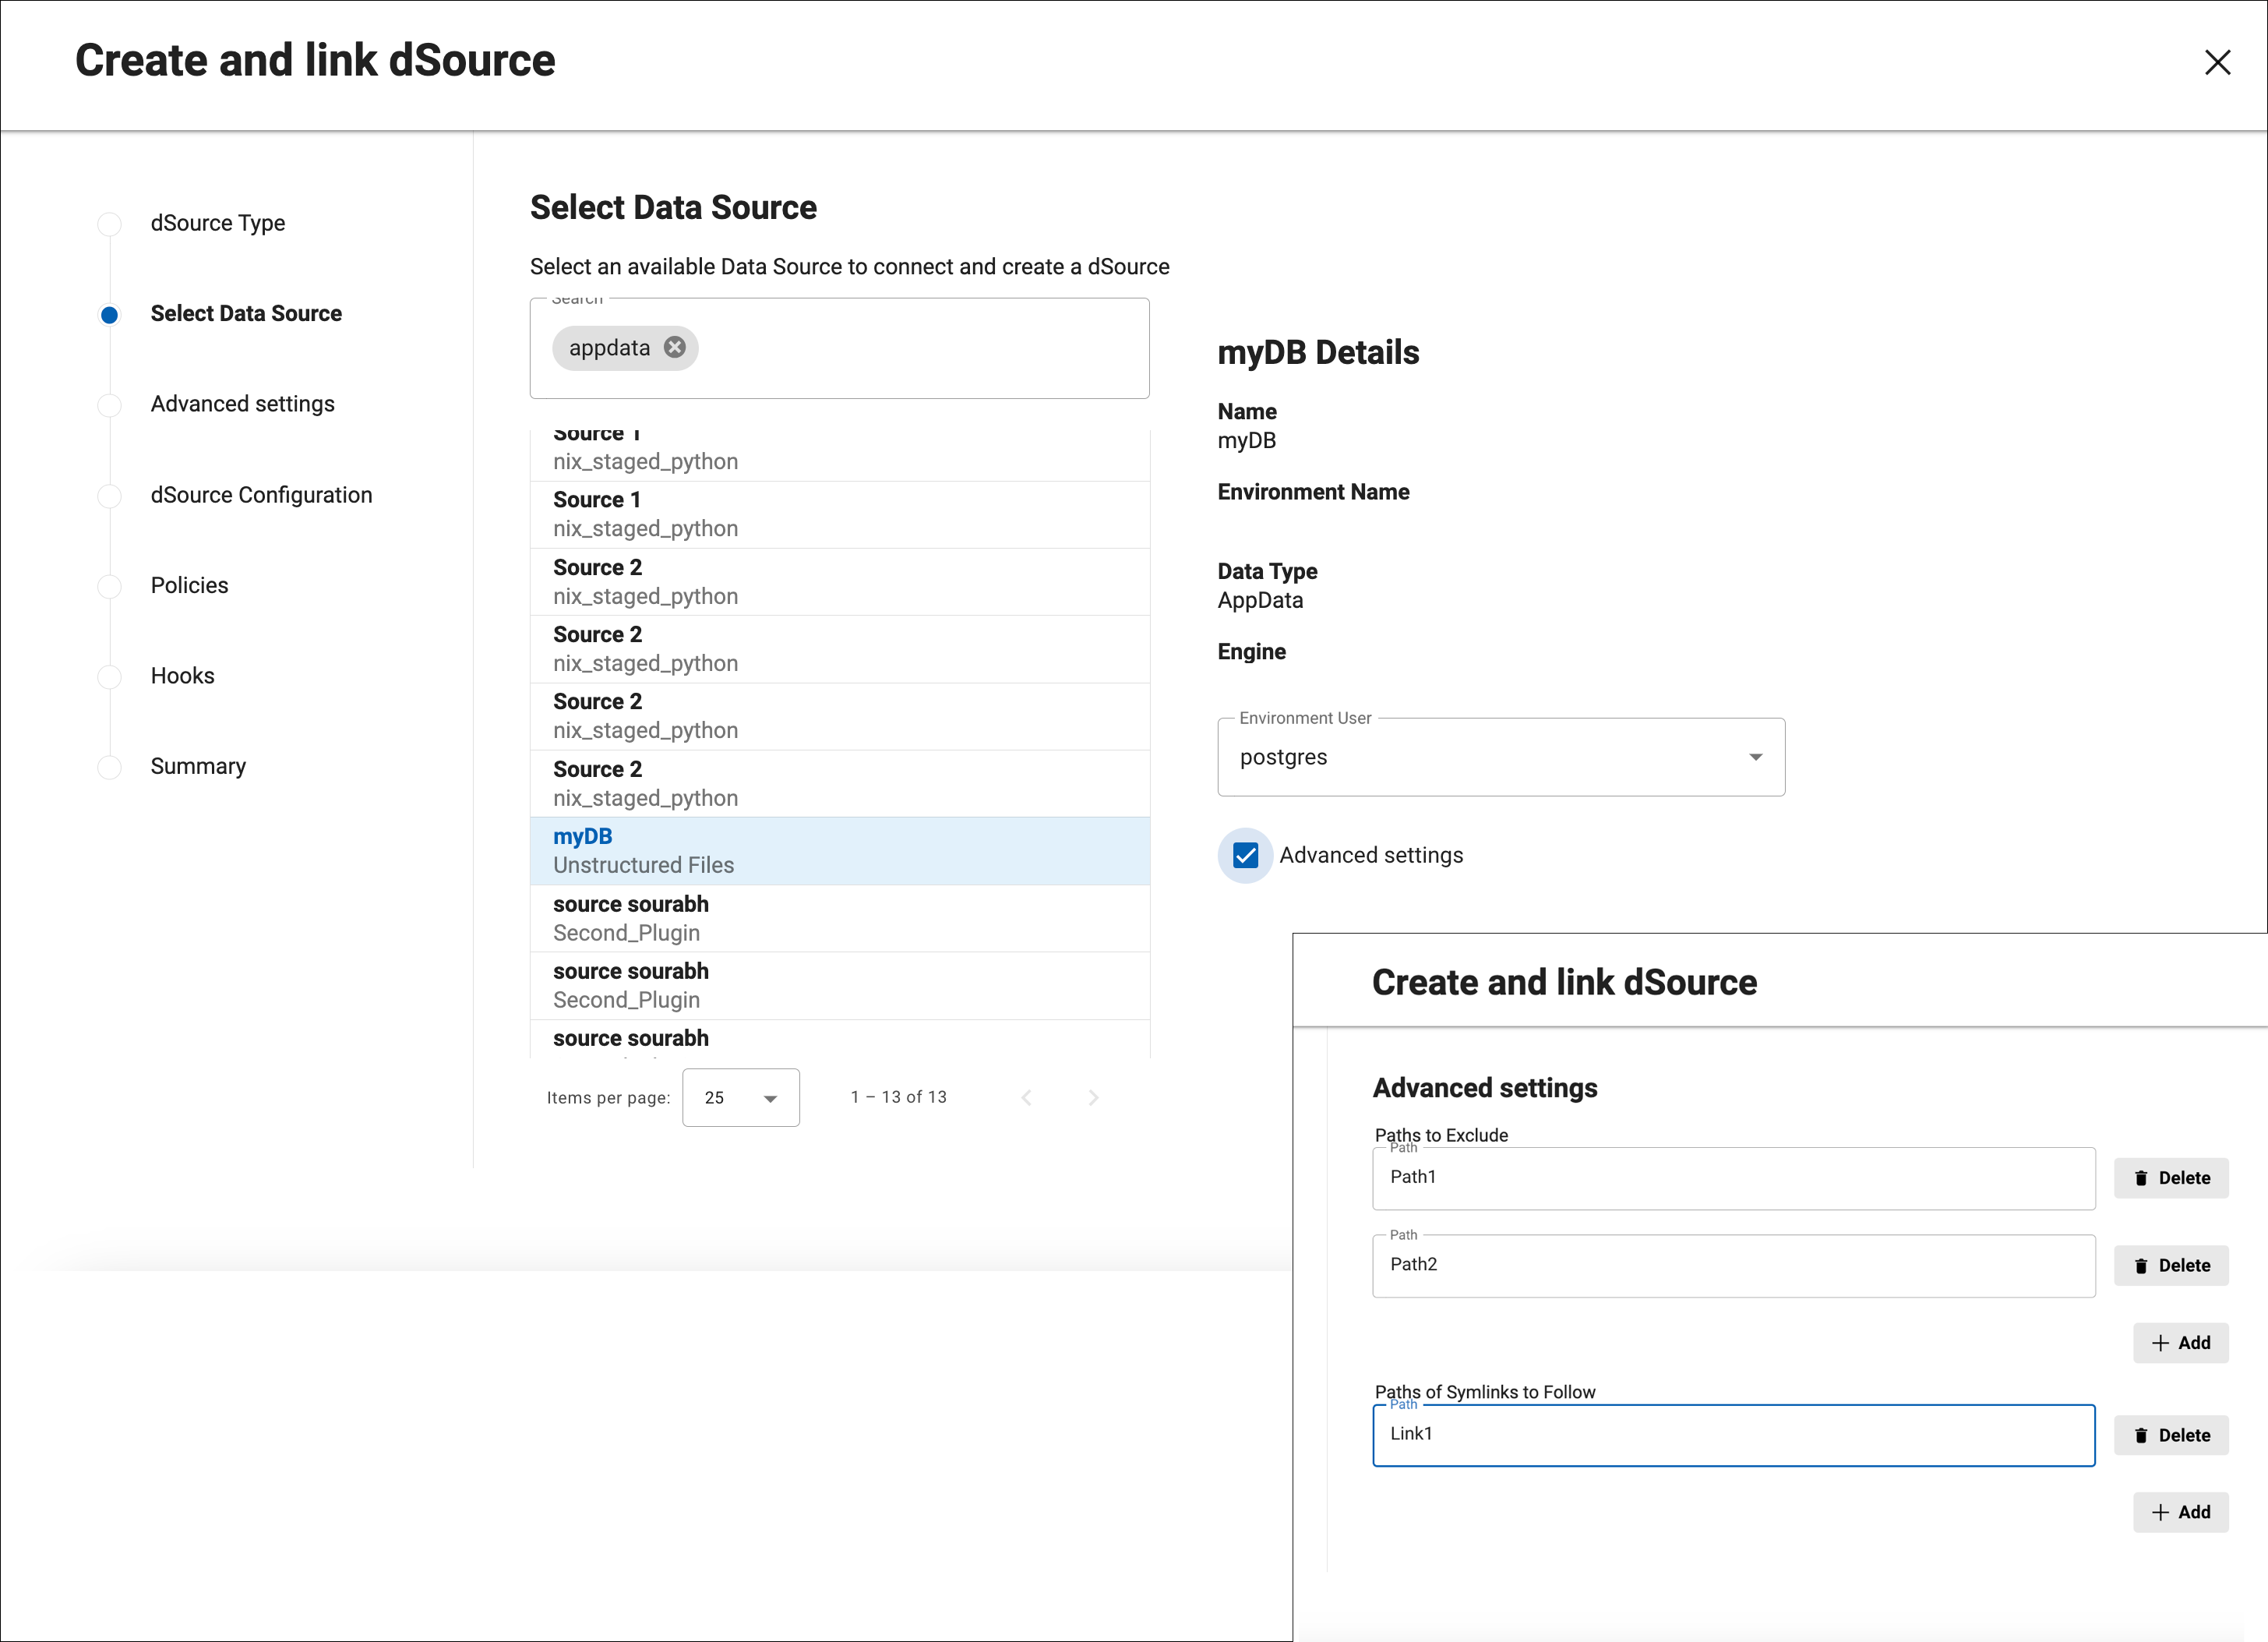This screenshot has width=2268, height=1642.
Task: Uncheck the Advanced settings checkbox
Action: (1245, 855)
